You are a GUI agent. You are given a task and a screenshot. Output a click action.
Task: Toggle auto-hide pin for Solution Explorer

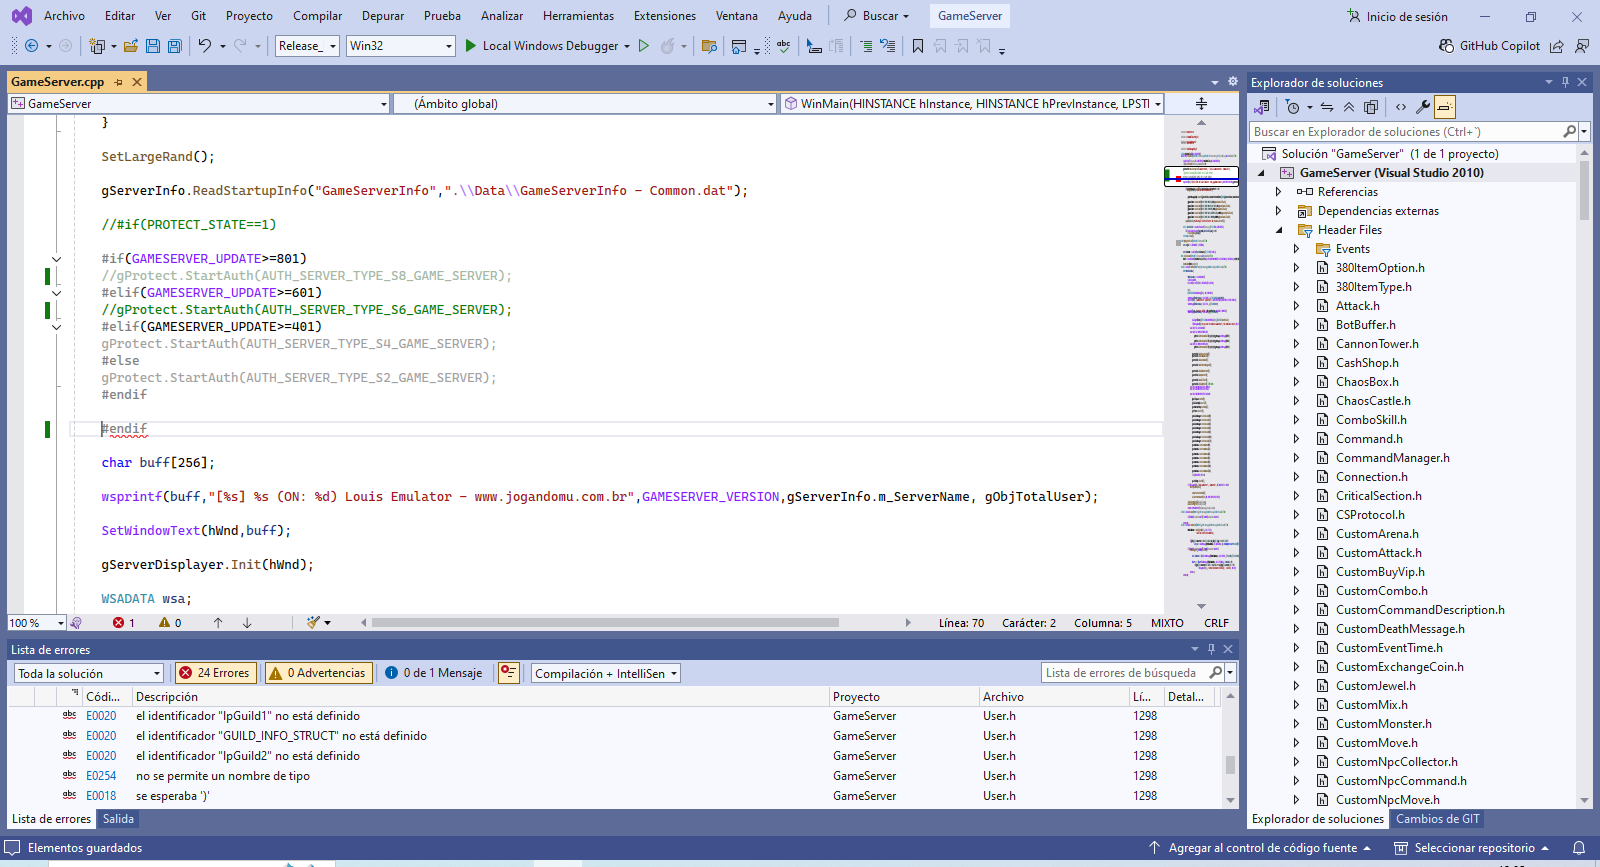click(x=1565, y=82)
